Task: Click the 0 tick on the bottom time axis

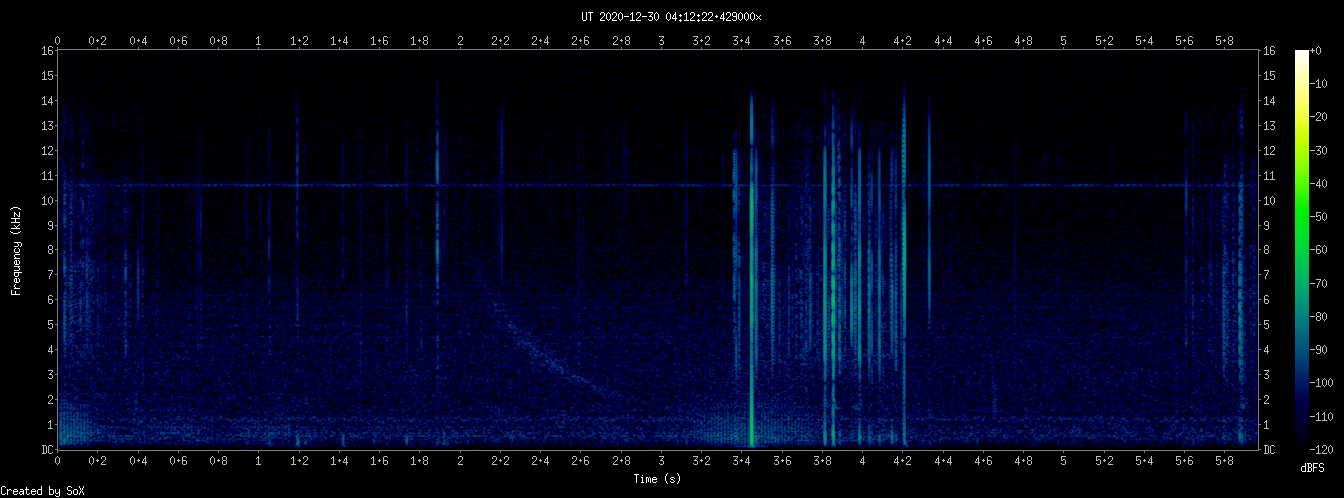Action: pos(58,463)
